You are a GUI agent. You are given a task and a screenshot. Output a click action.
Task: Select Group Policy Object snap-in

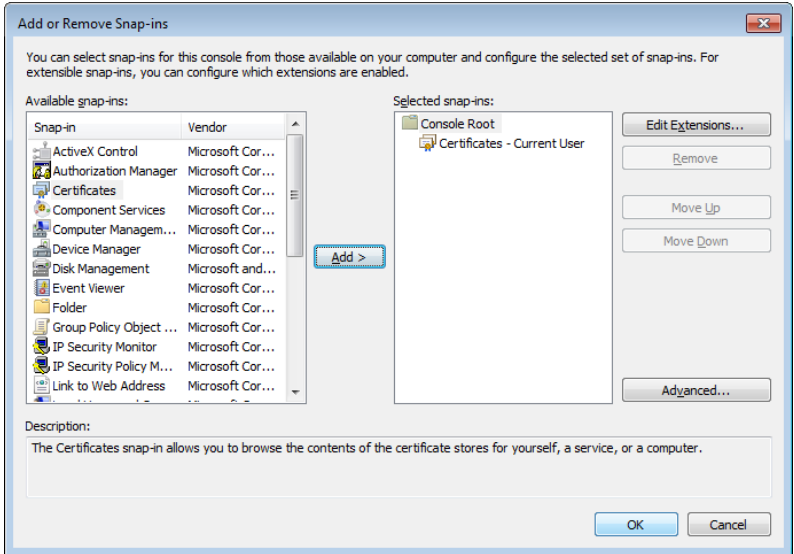click(115, 327)
